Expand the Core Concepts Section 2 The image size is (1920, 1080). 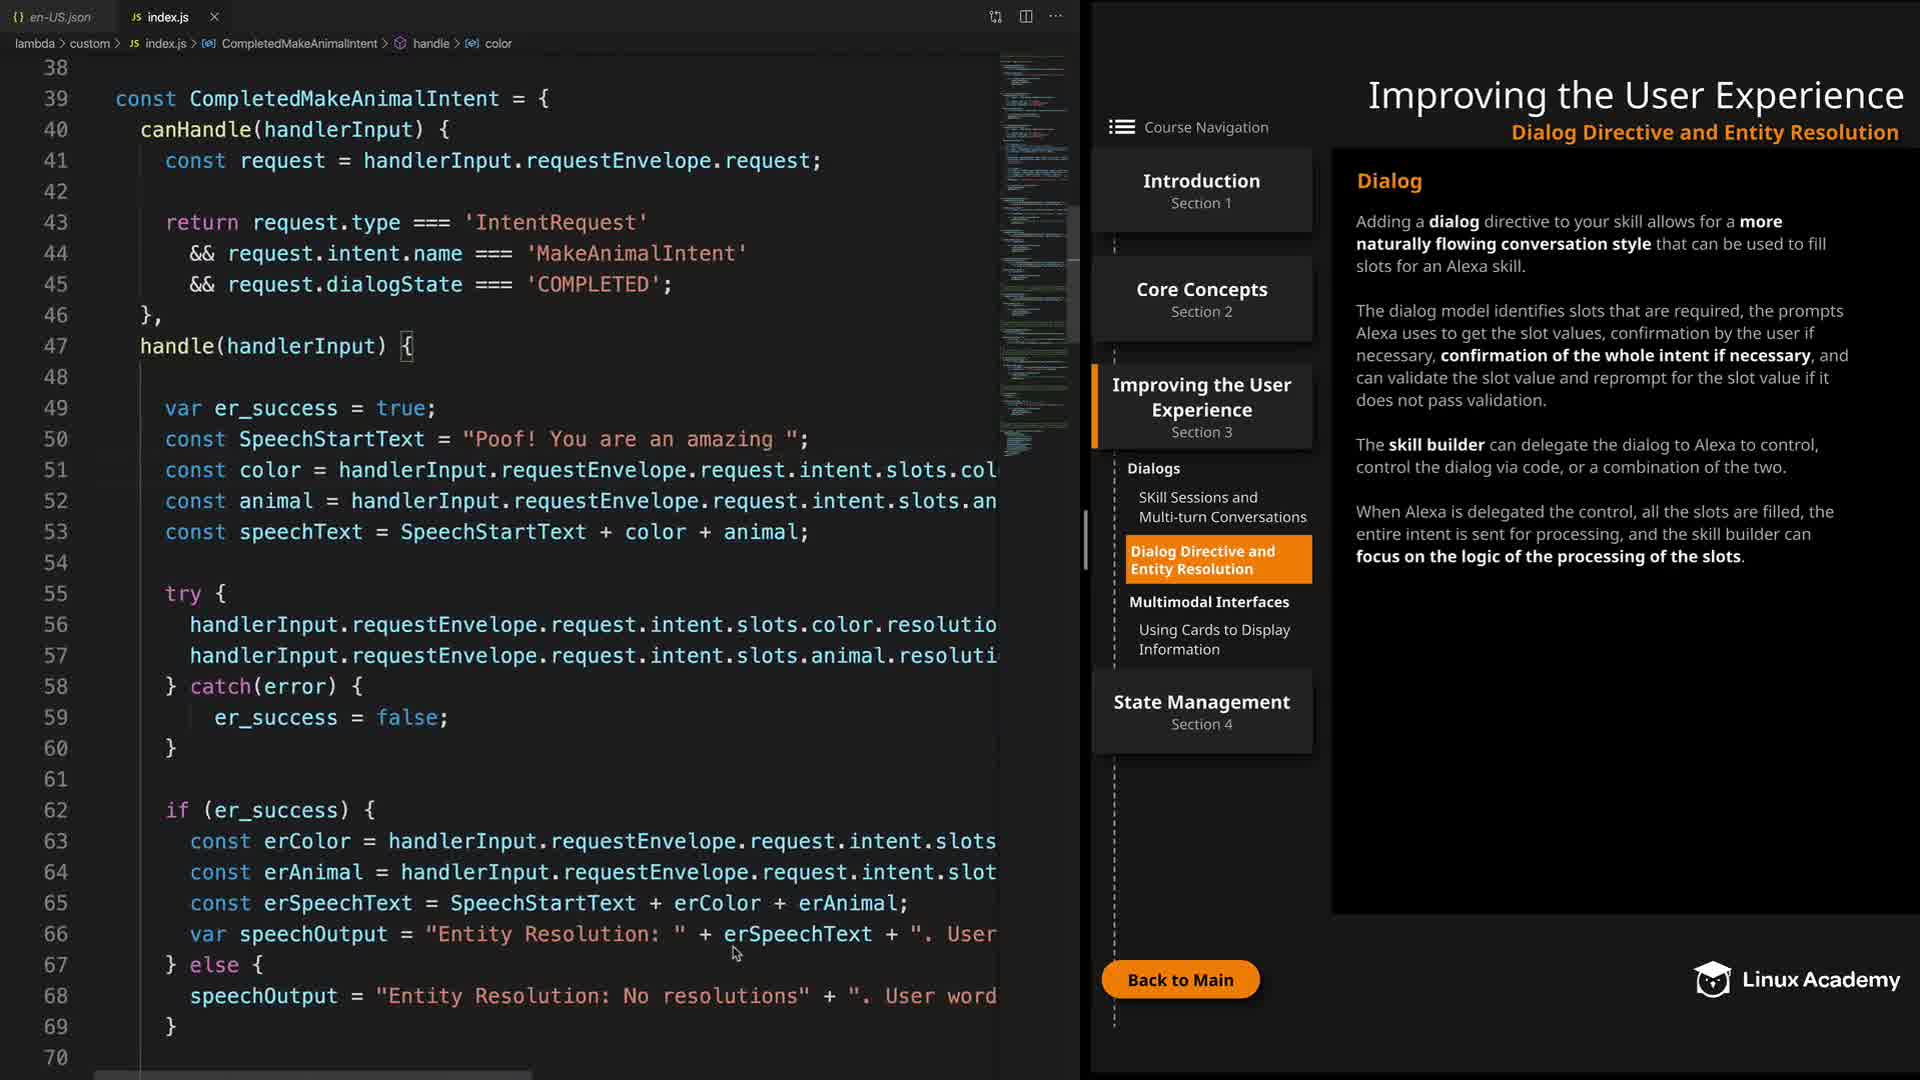click(1201, 299)
